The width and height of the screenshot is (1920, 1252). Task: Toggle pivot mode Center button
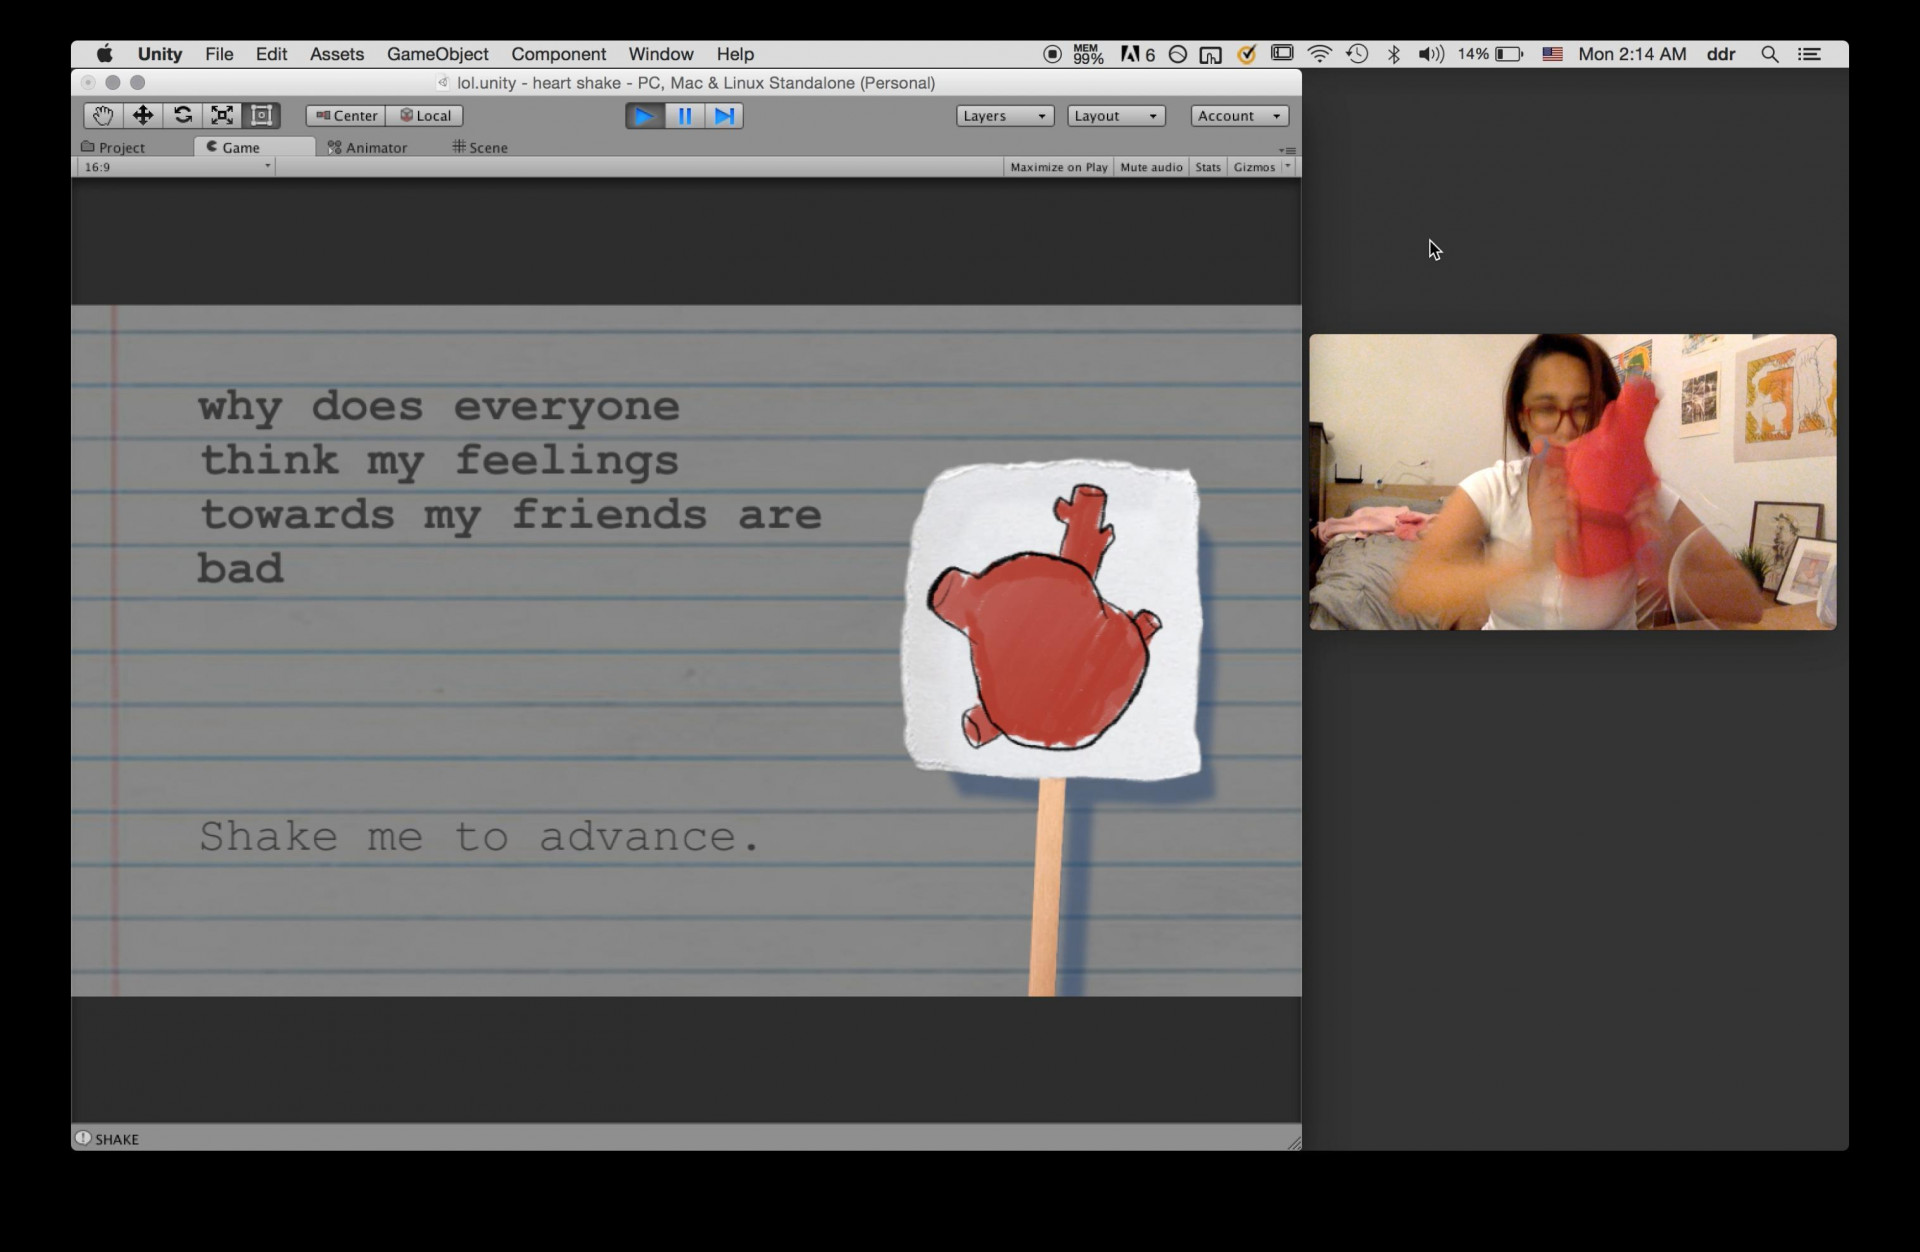tap(346, 116)
